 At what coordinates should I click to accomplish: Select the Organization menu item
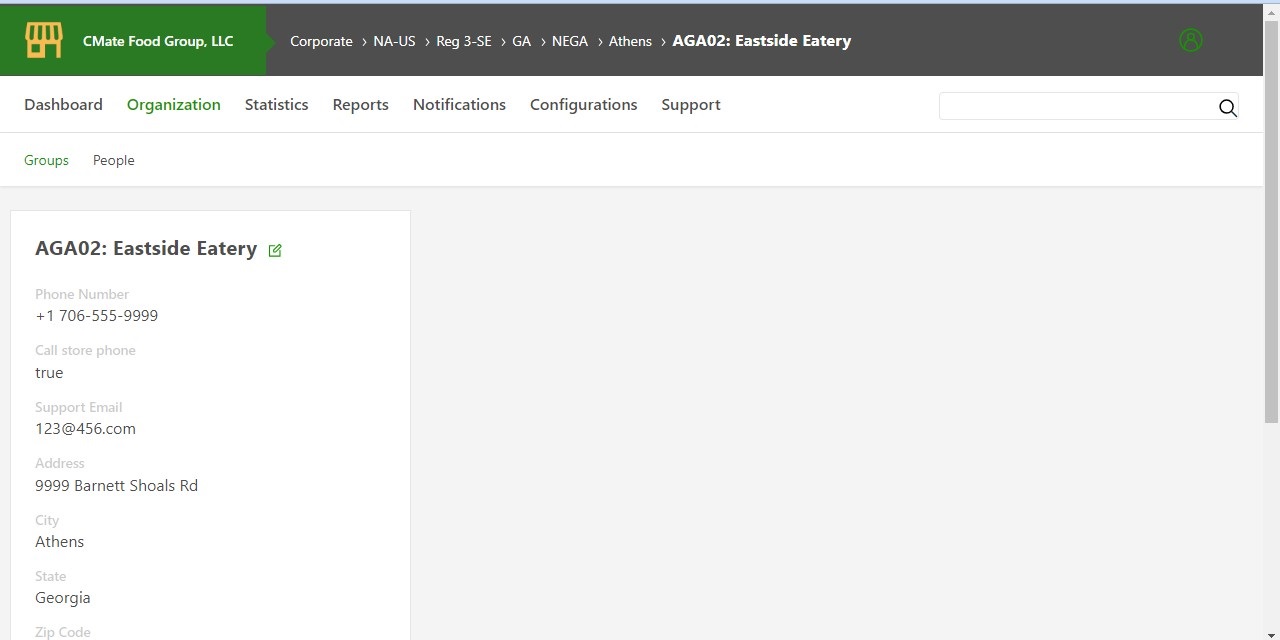(173, 105)
